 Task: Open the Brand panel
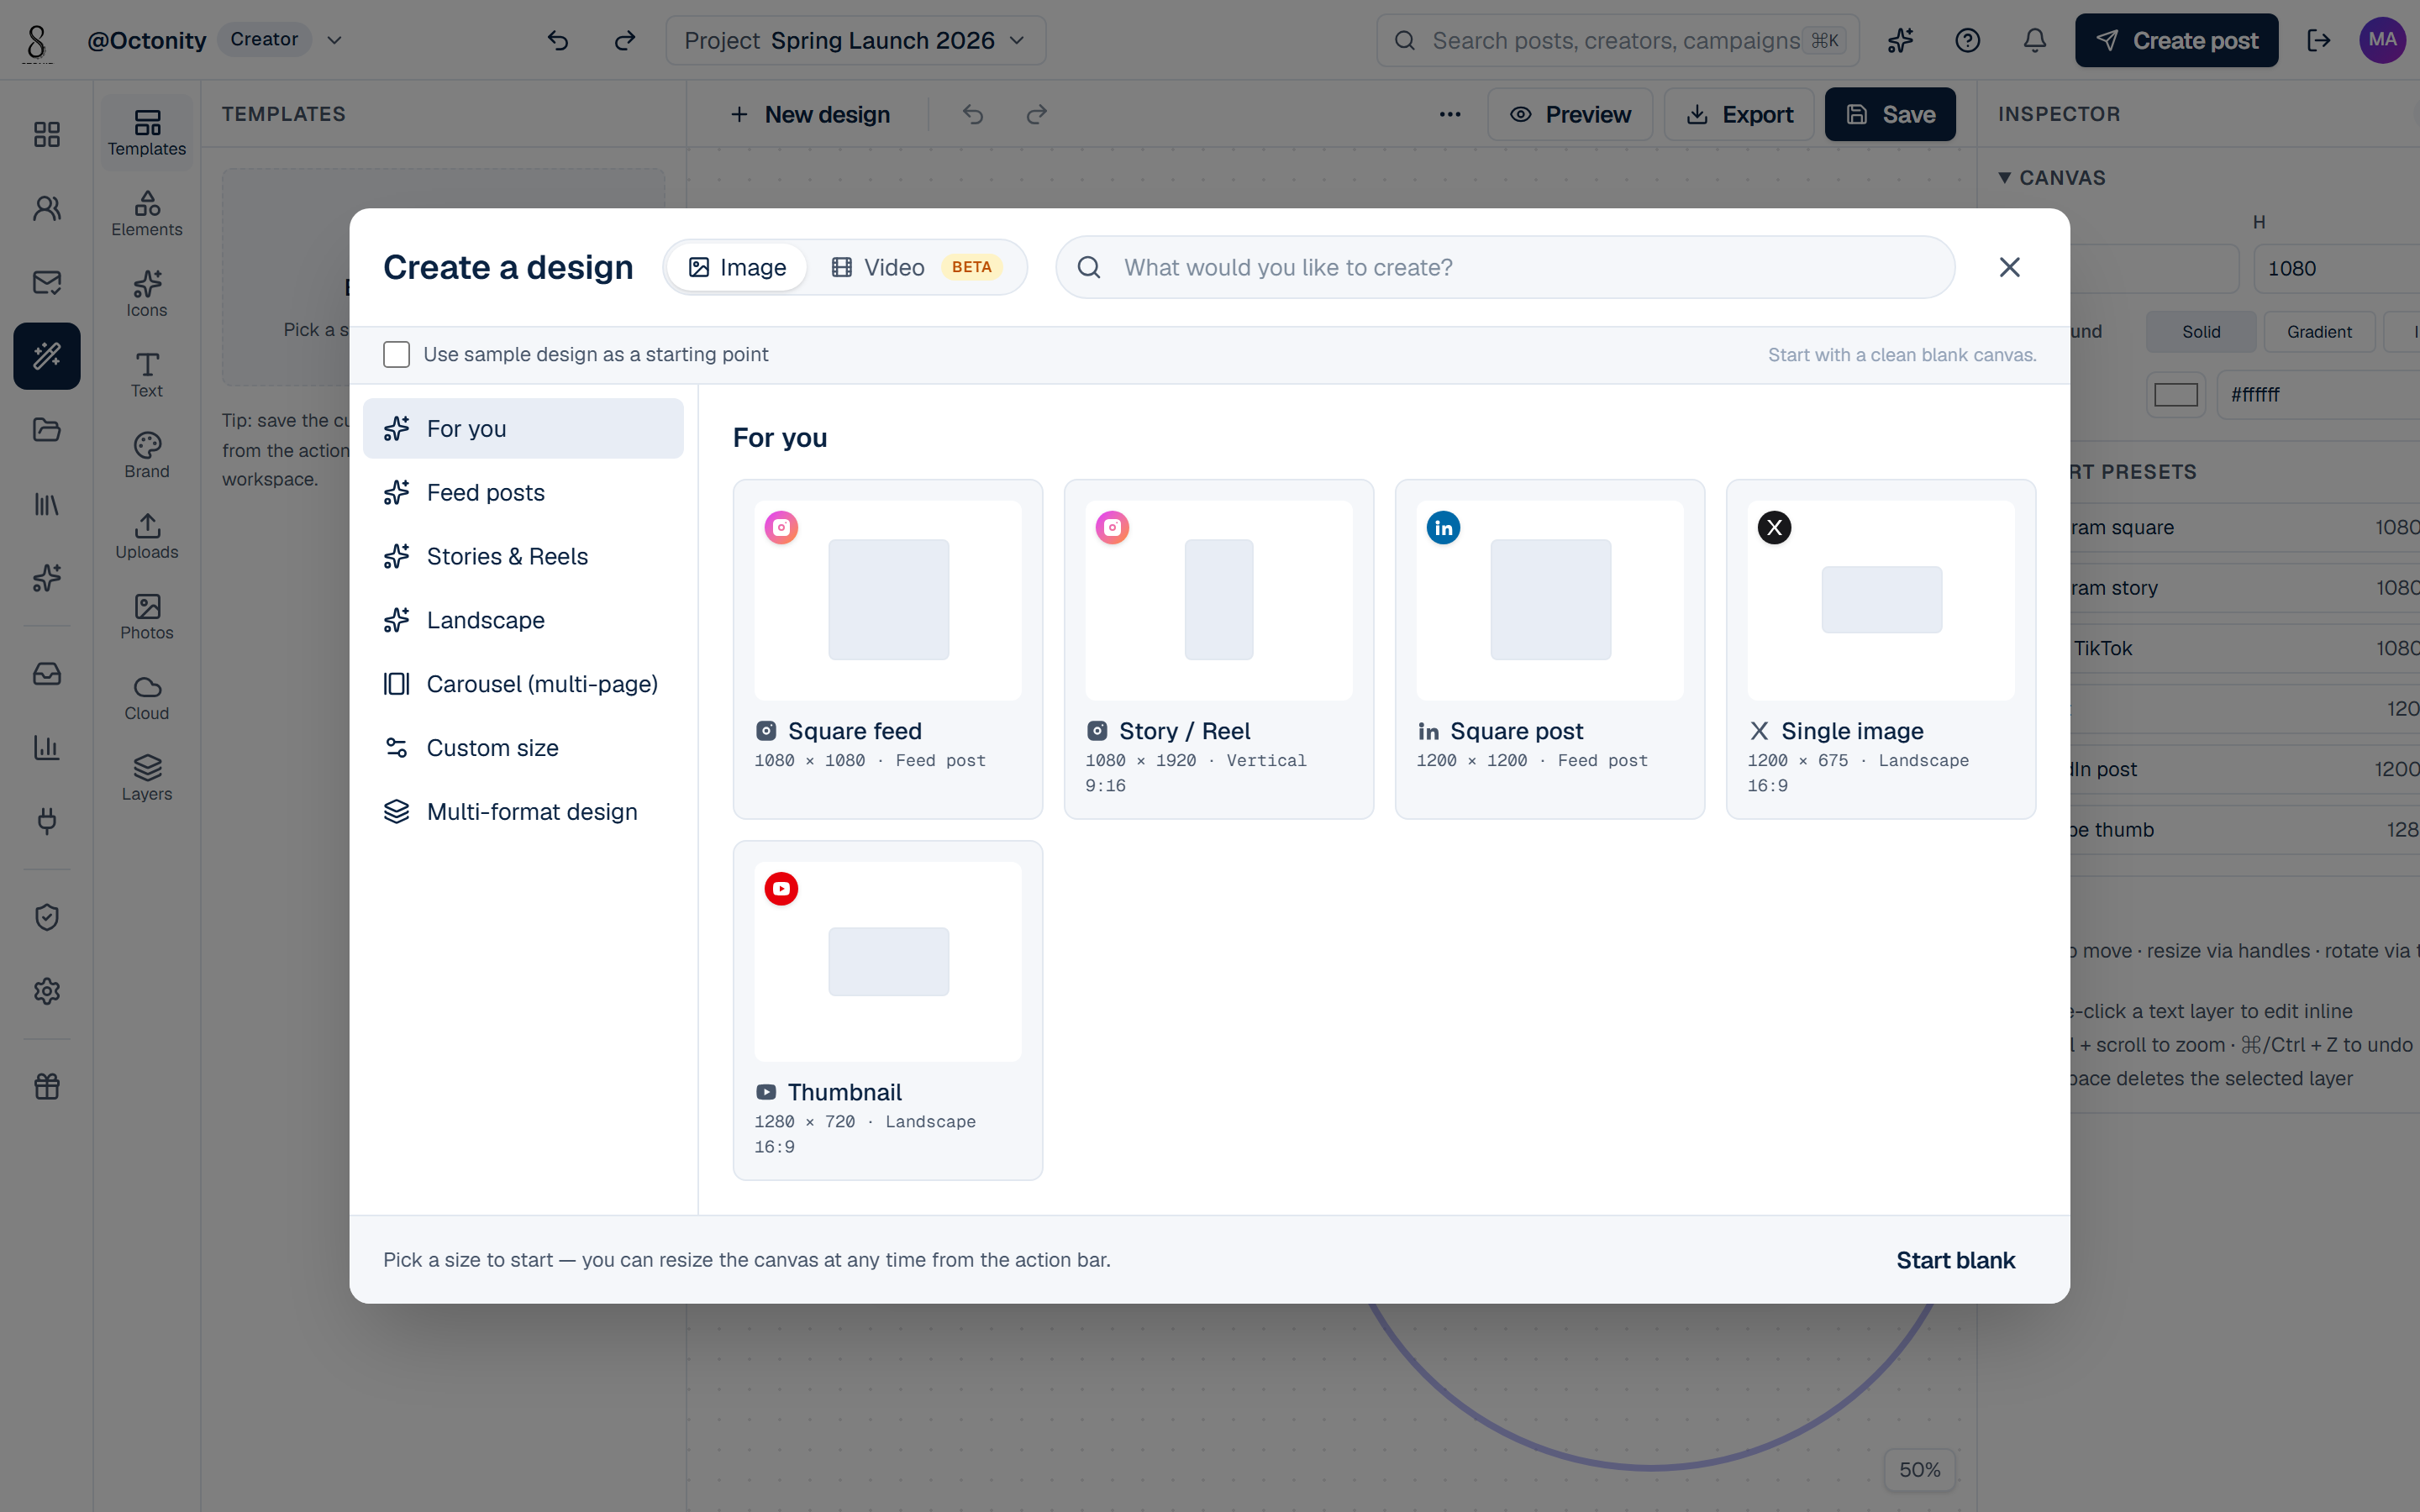point(147,455)
